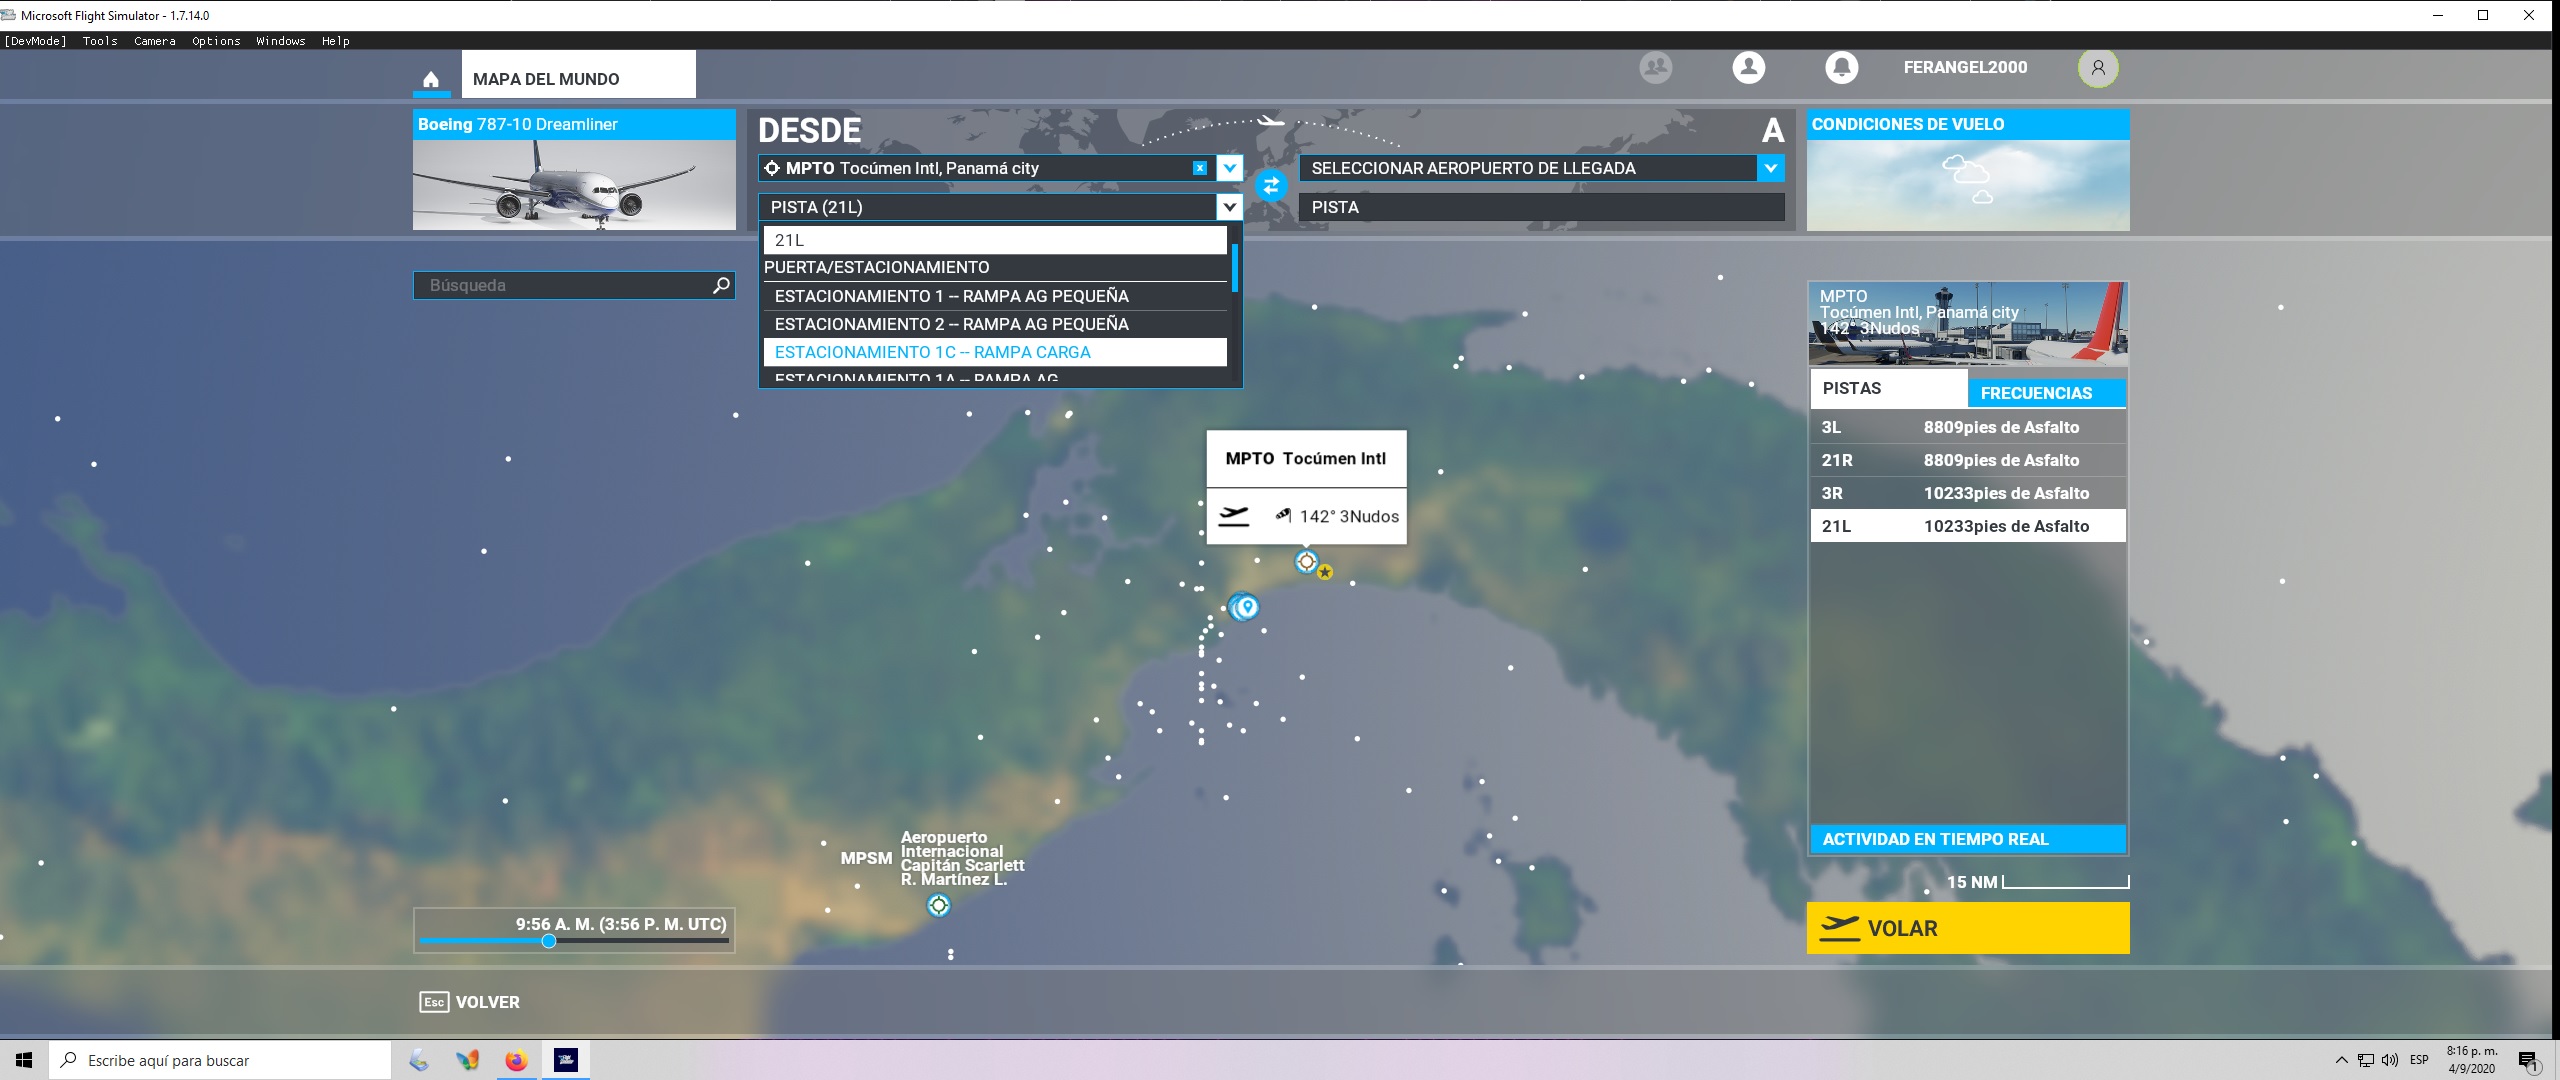Open the Boeing 787-10 Dreamliner aircraft selection
Screen dimensions: 2560x1080
[574, 170]
